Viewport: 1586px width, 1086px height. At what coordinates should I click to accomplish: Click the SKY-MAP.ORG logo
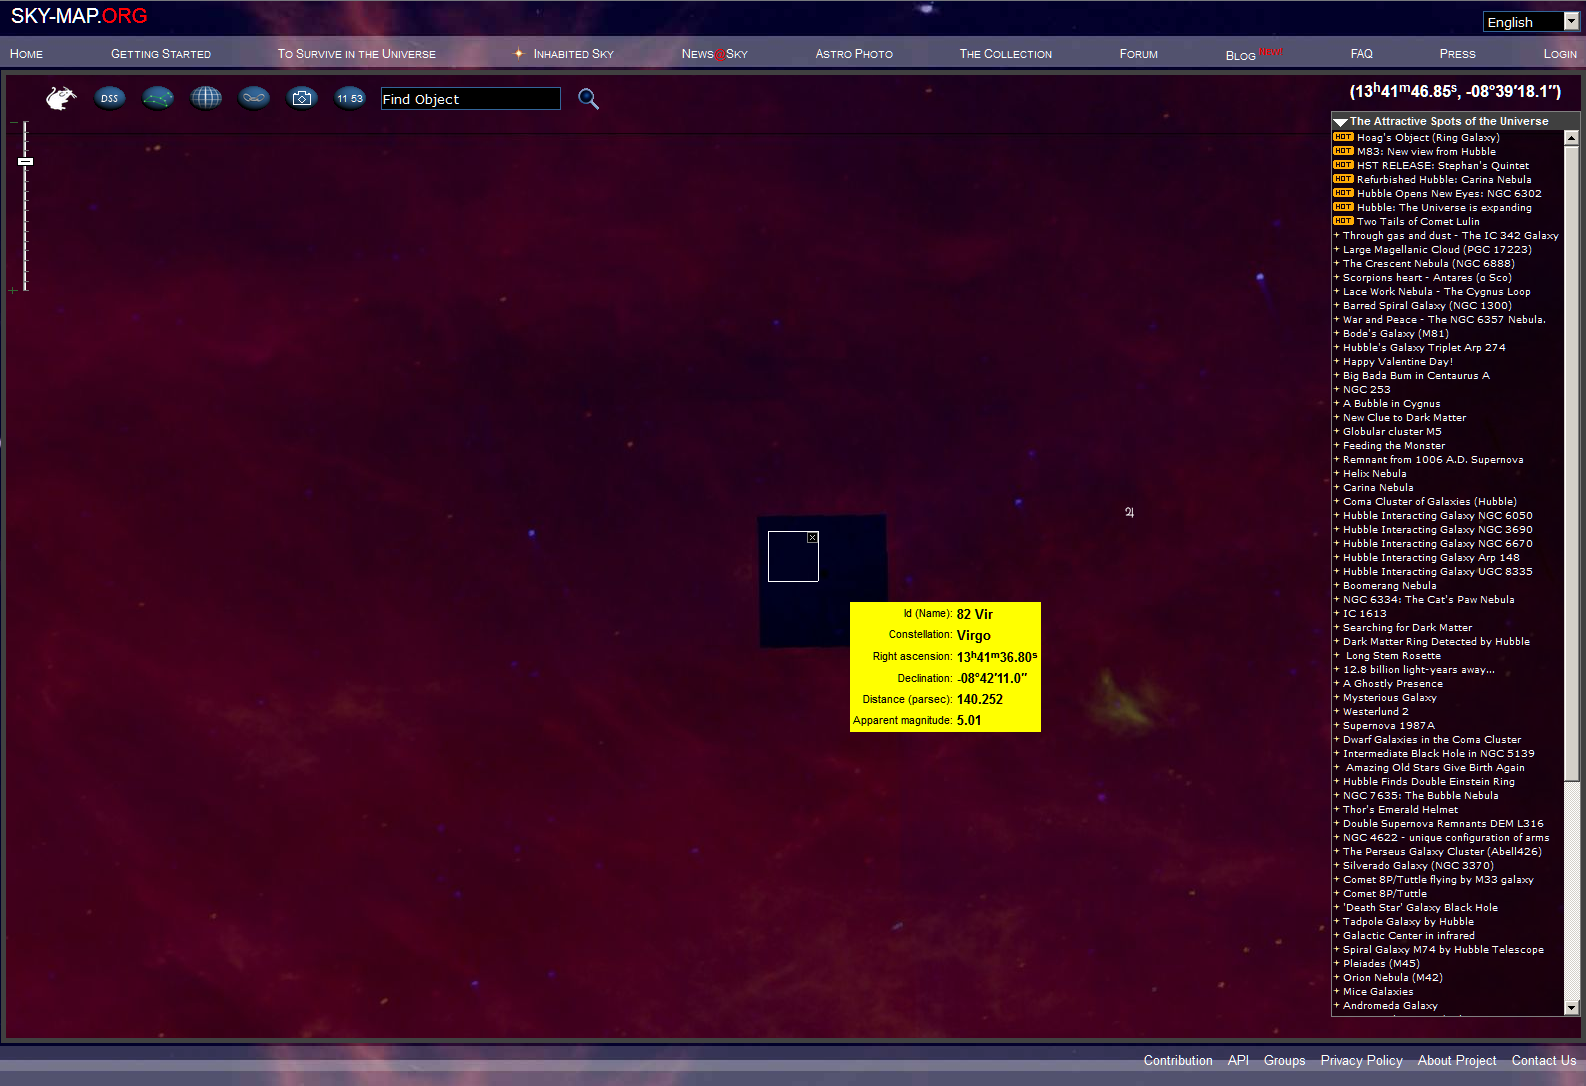pos(79,16)
